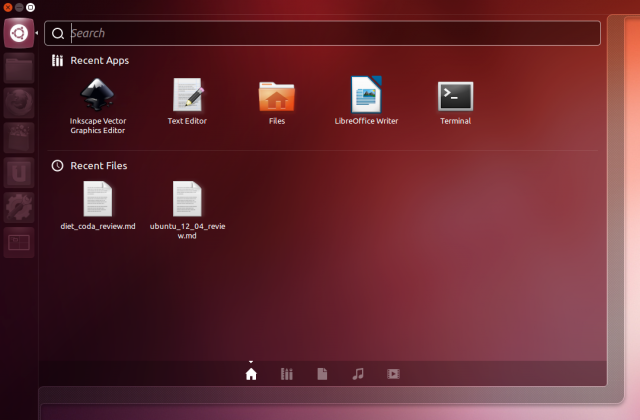Open the Workspace Switcher in launcher

[x=19, y=243]
